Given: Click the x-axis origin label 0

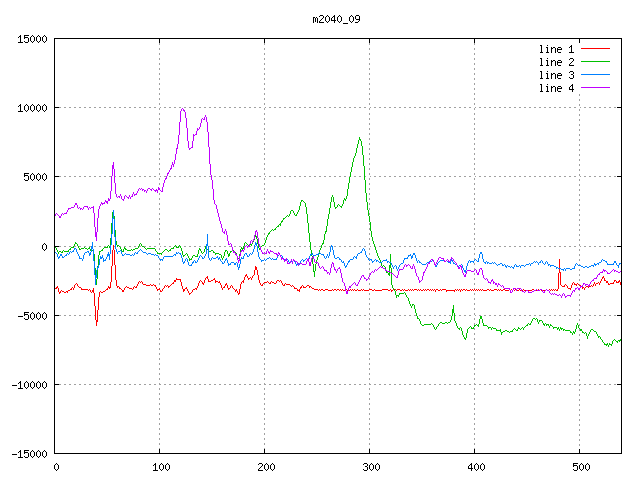Looking at the screenshot, I should (x=56, y=467).
